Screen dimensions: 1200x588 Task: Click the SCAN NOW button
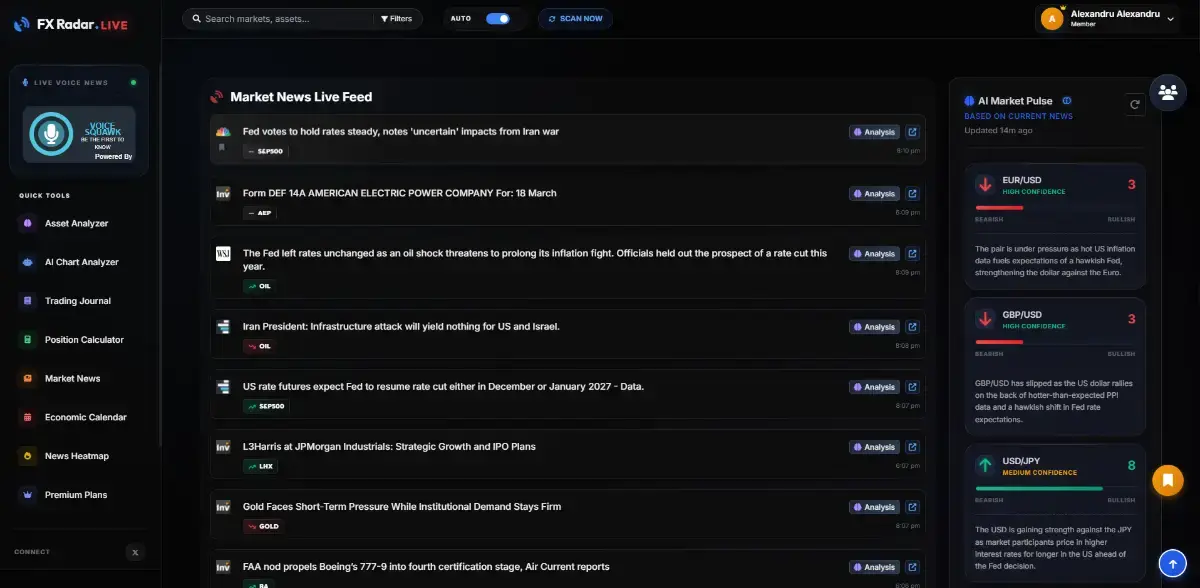pos(576,19)
